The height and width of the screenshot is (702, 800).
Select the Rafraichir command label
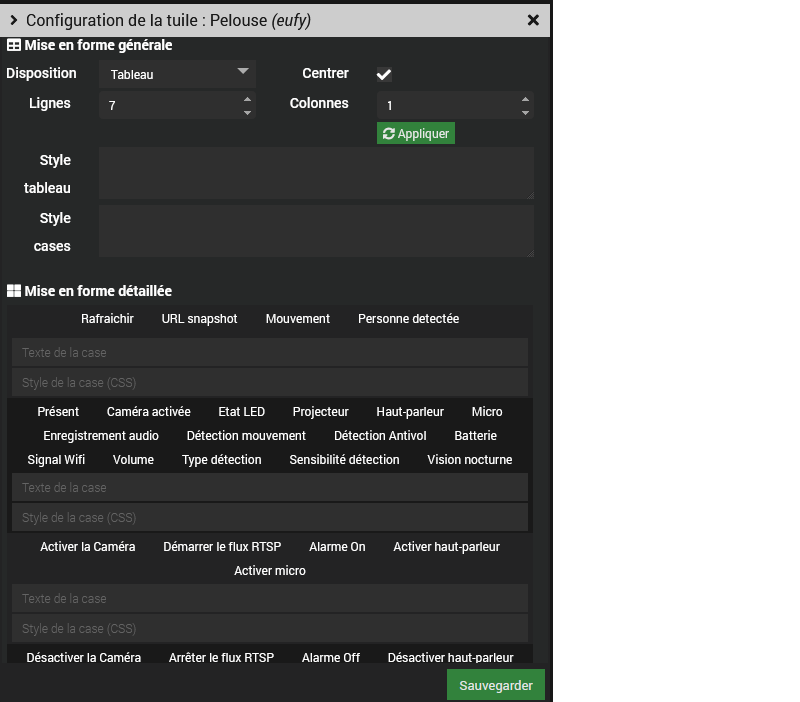(x=107, y=319)
